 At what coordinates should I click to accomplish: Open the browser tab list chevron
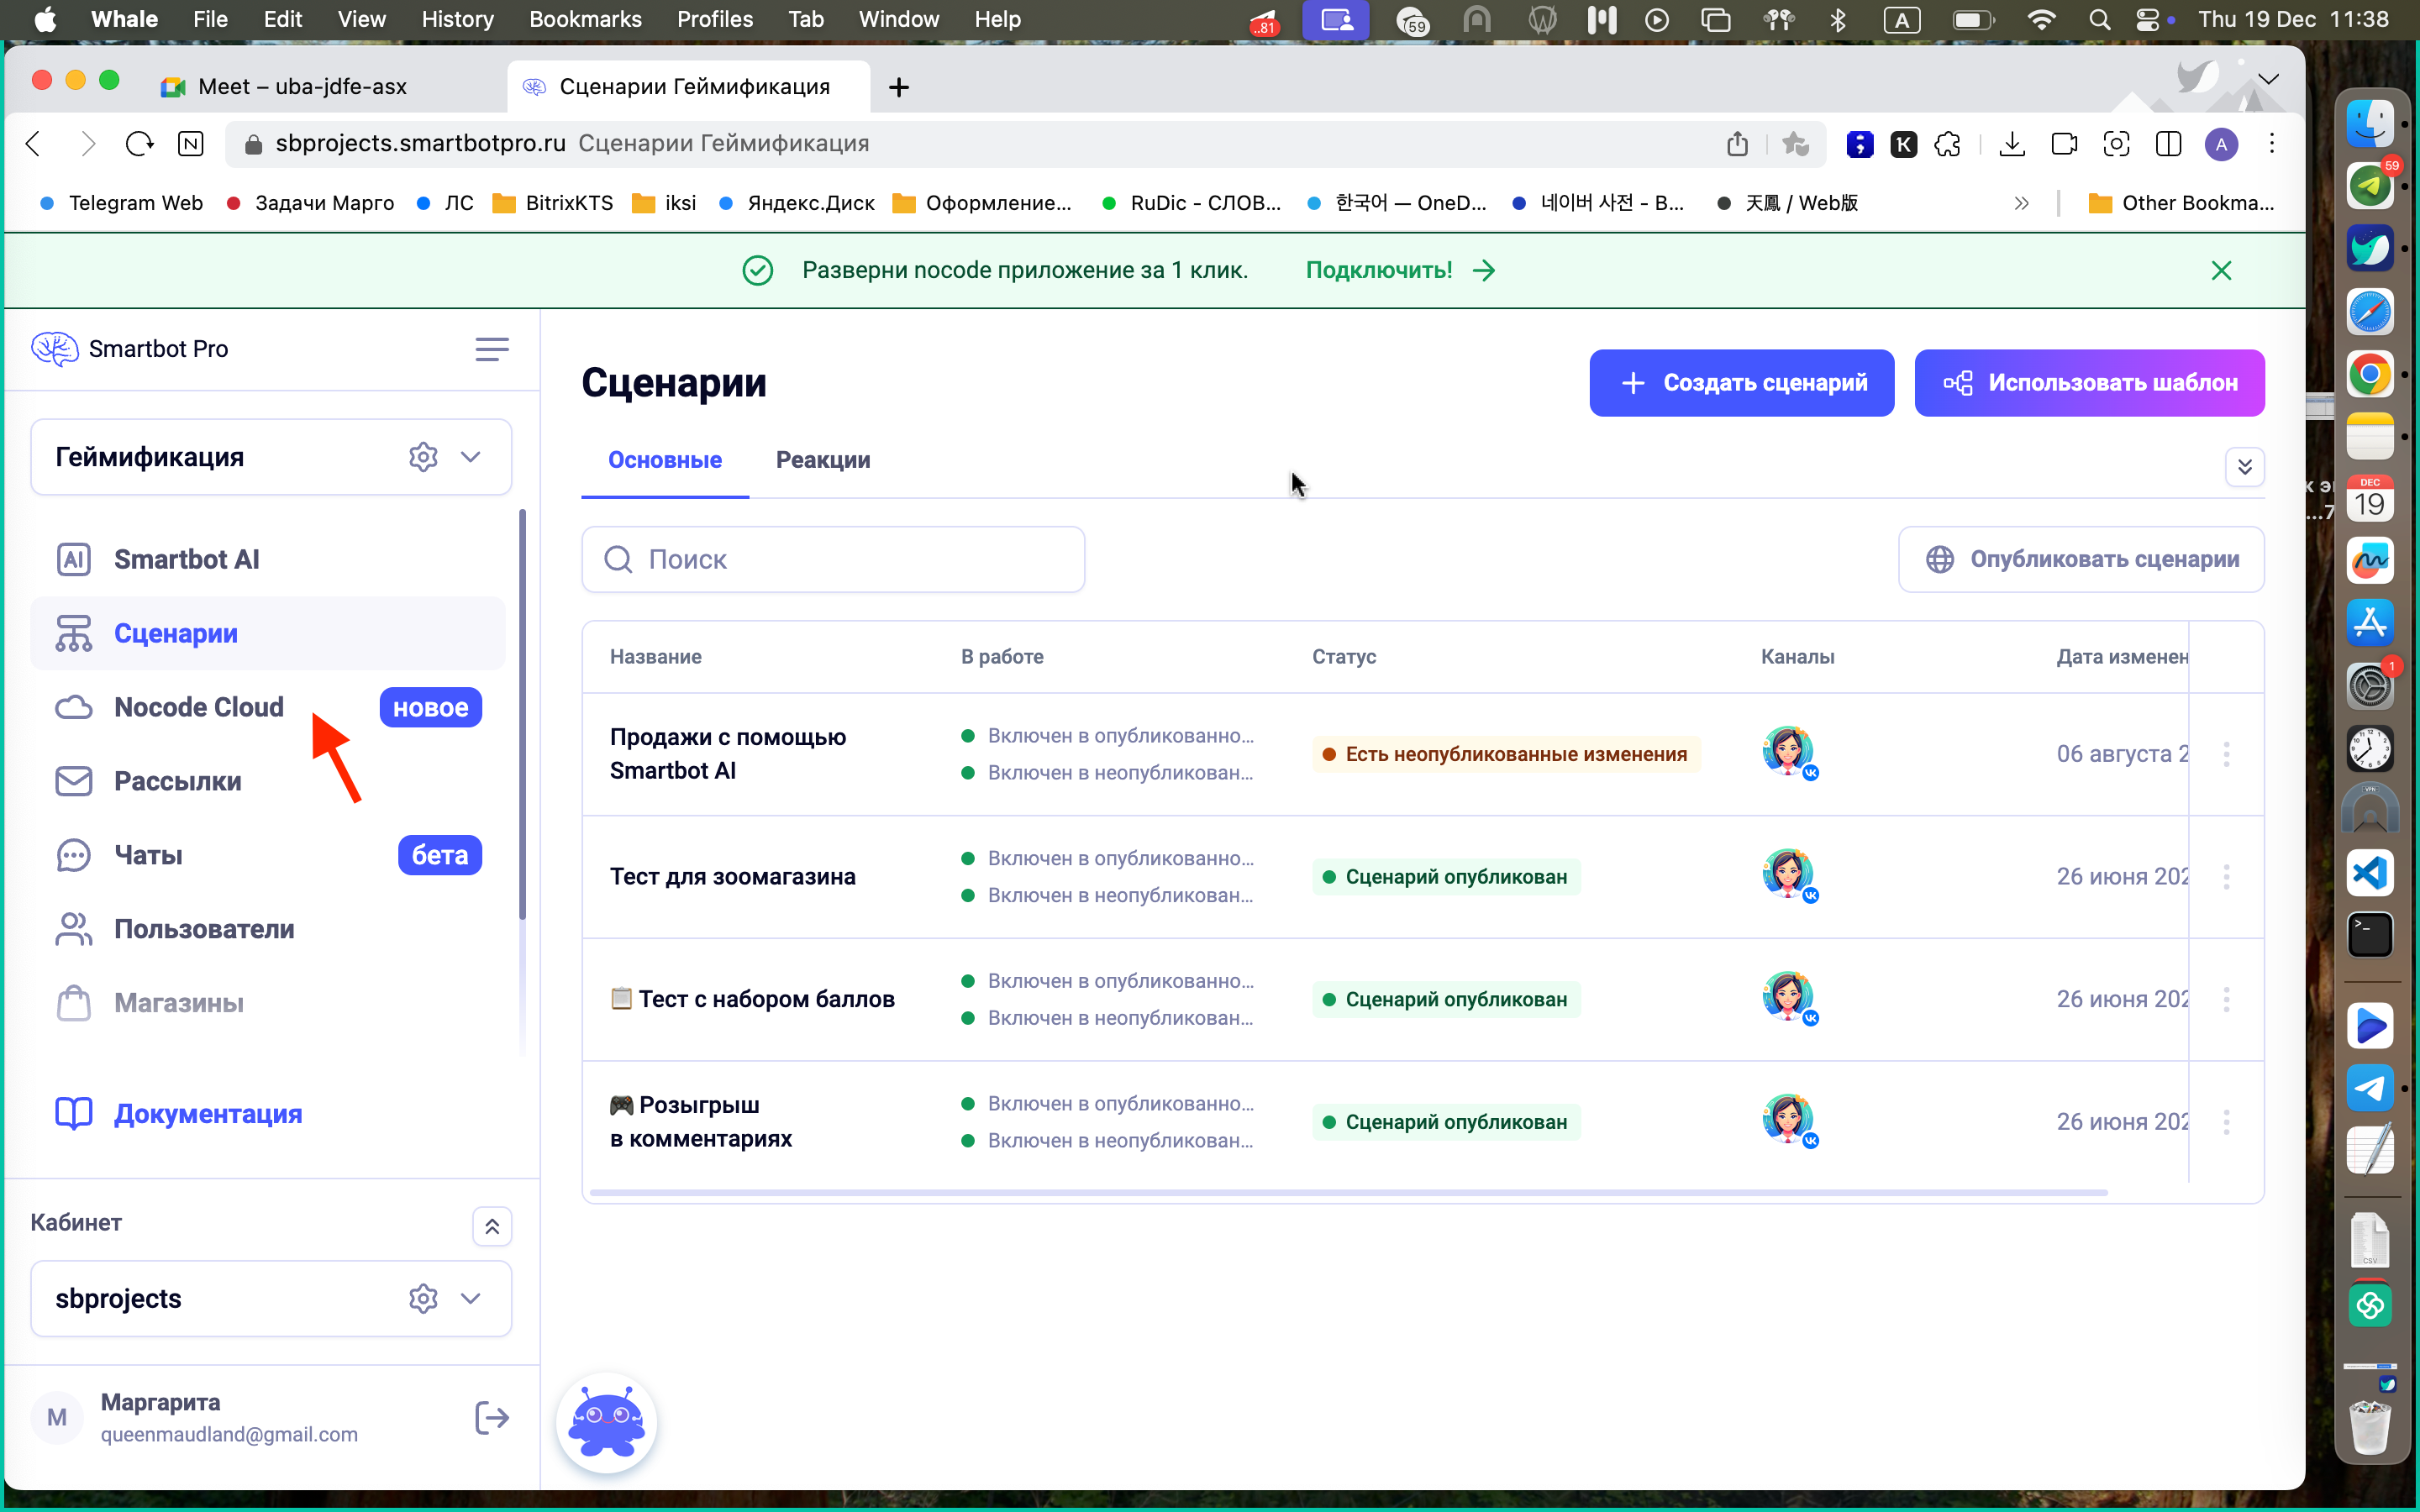tap(2268, 79)
